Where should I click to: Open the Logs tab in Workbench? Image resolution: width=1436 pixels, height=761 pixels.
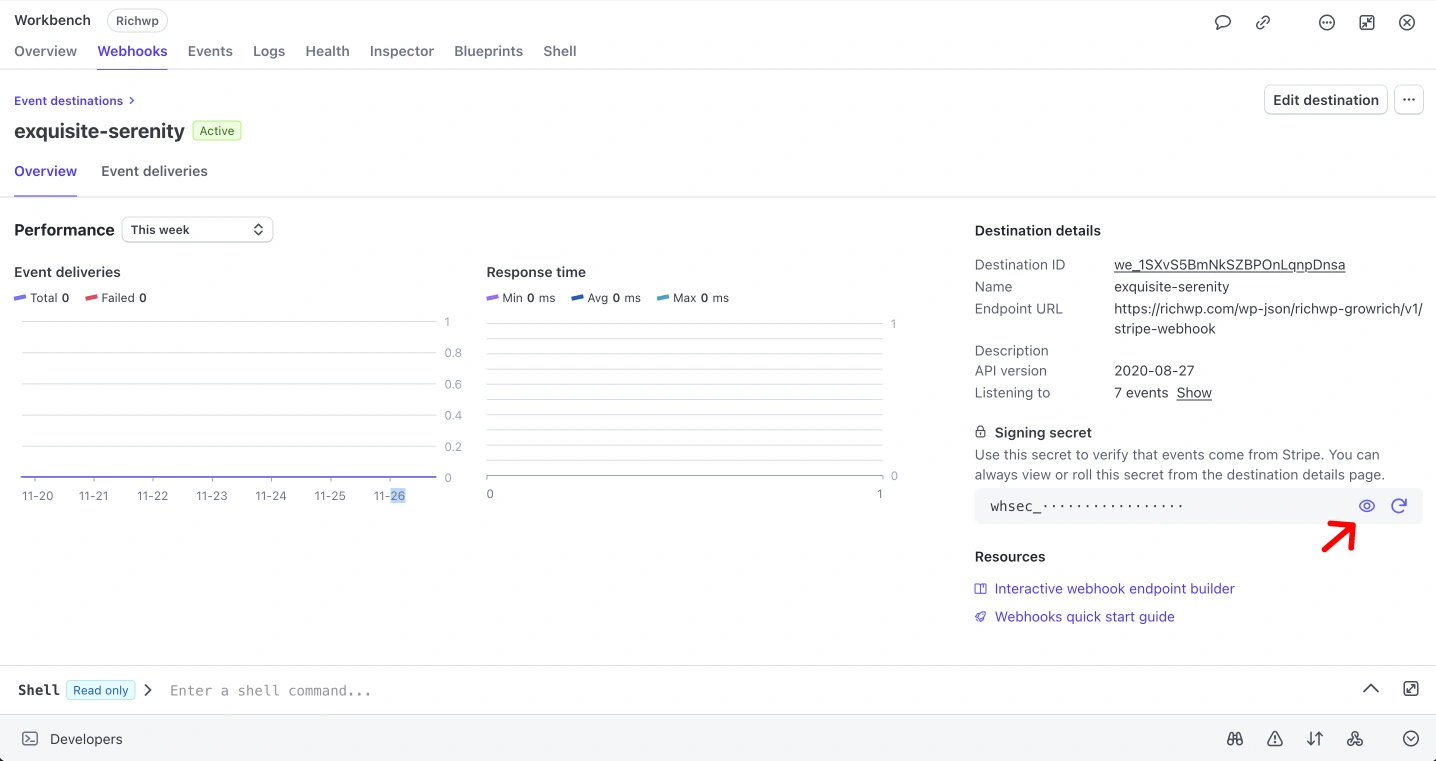269,51
